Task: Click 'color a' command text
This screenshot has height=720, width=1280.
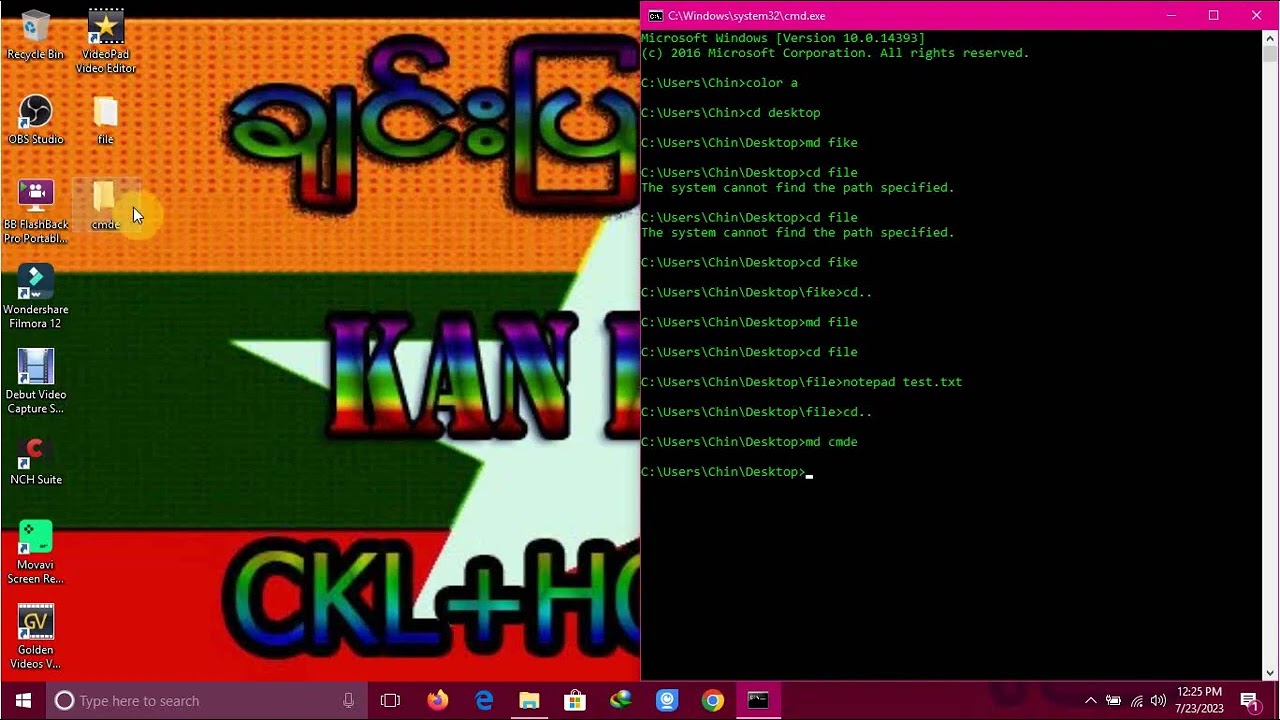Action: point(774,83)
